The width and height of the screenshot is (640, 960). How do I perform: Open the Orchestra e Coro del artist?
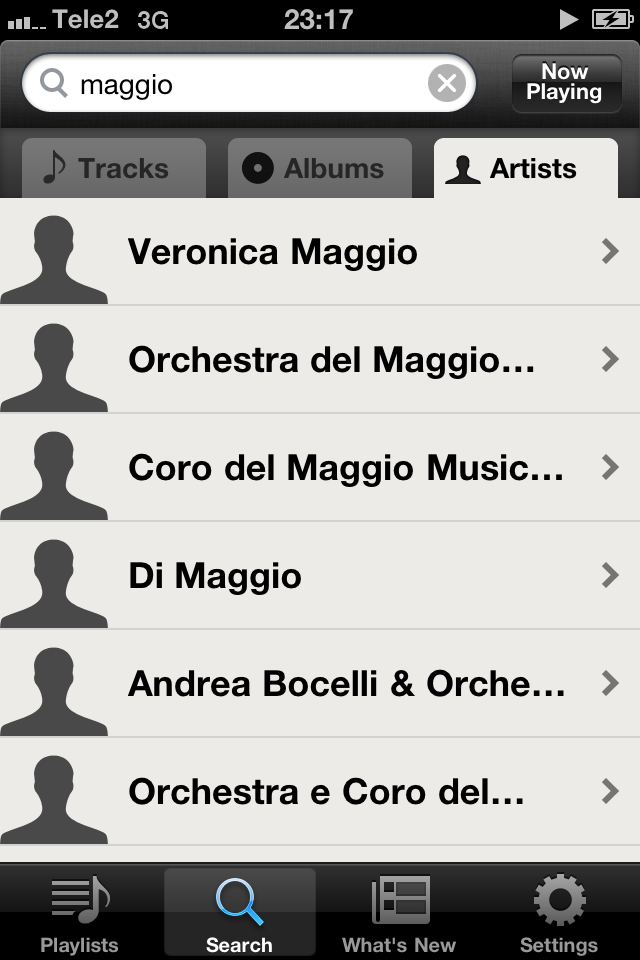326,792
